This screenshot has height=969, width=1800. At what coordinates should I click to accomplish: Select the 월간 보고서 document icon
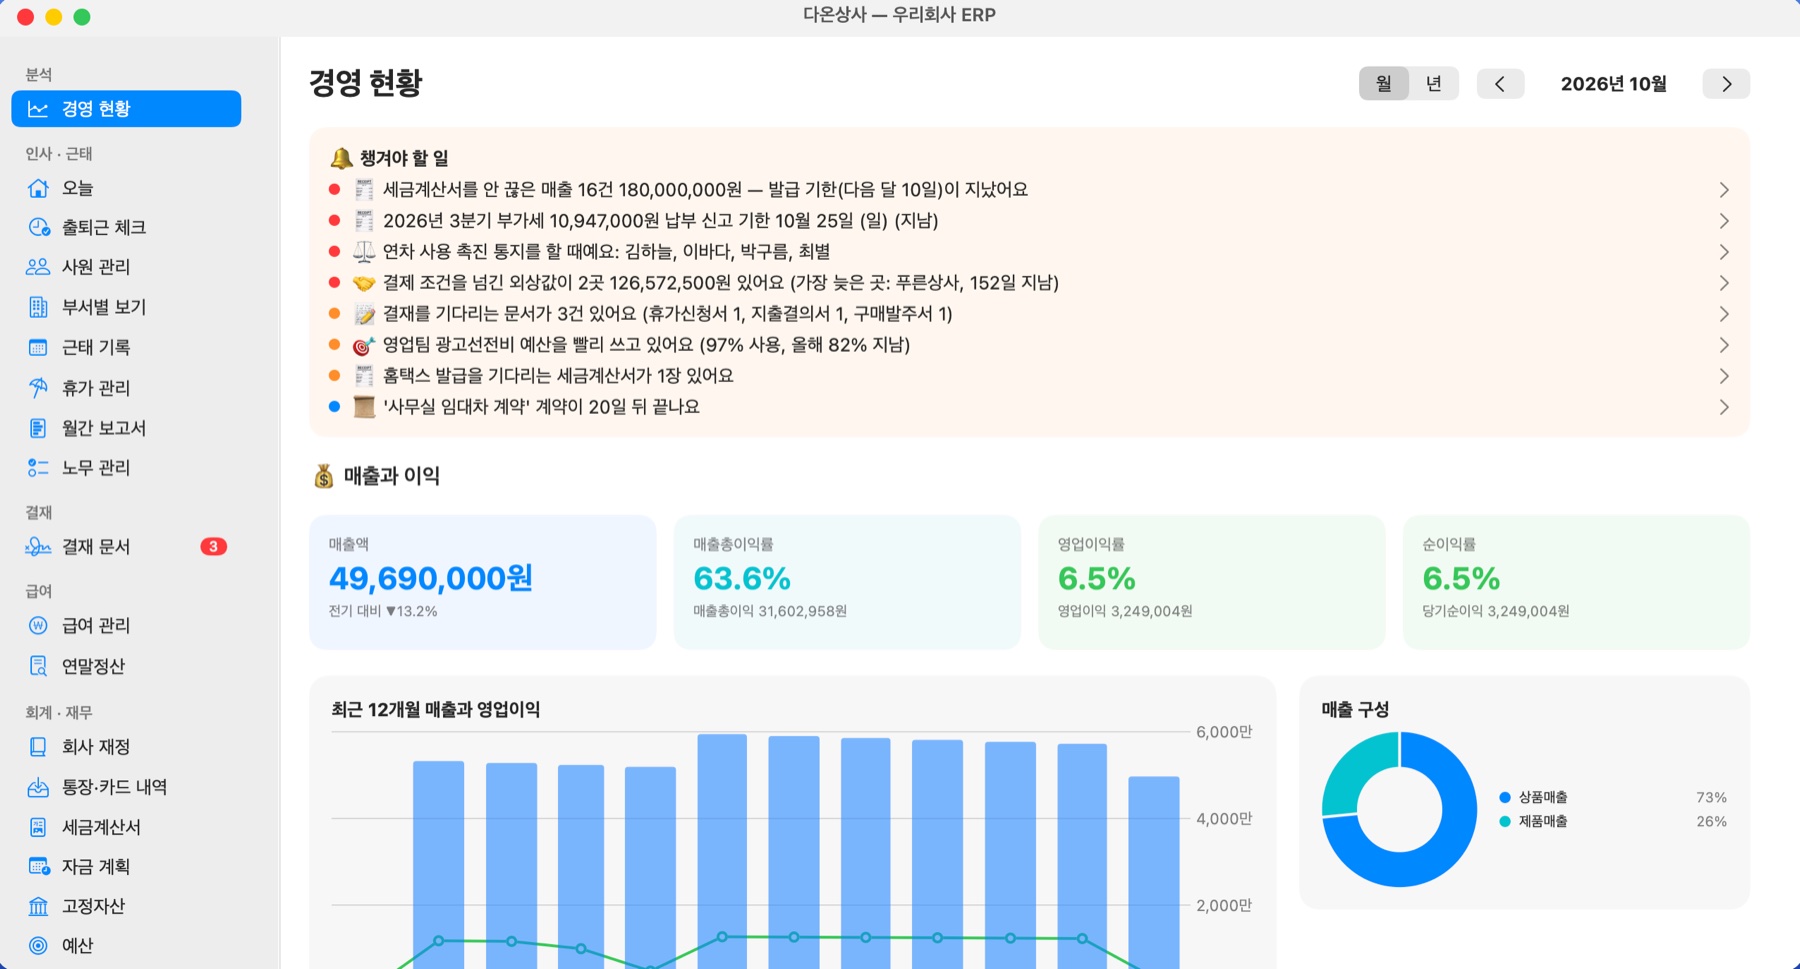click(38, 428)
